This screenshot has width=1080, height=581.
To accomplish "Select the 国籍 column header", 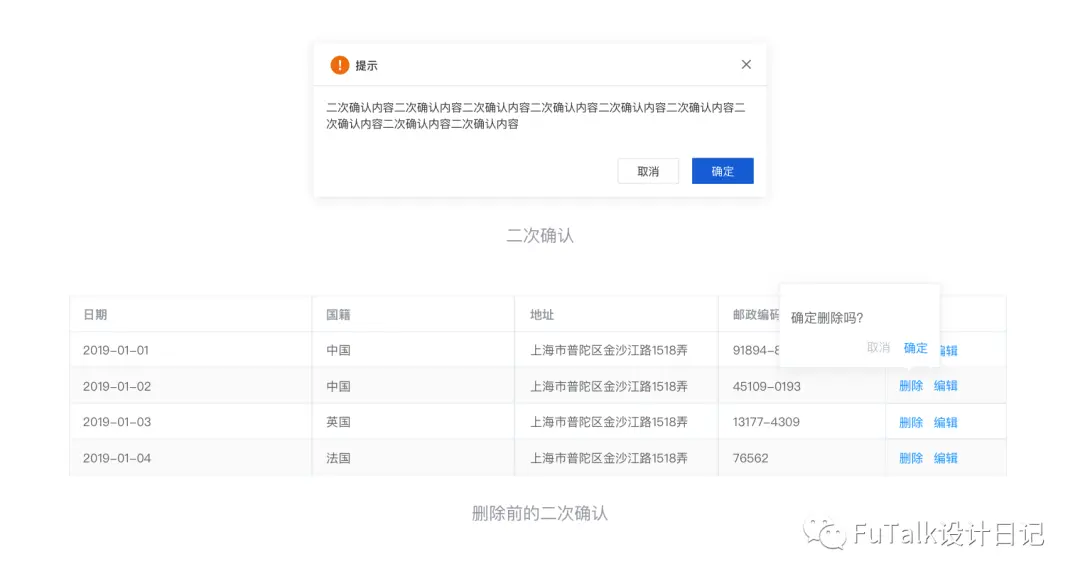I will pyautogui.click(x=338, y=315).
